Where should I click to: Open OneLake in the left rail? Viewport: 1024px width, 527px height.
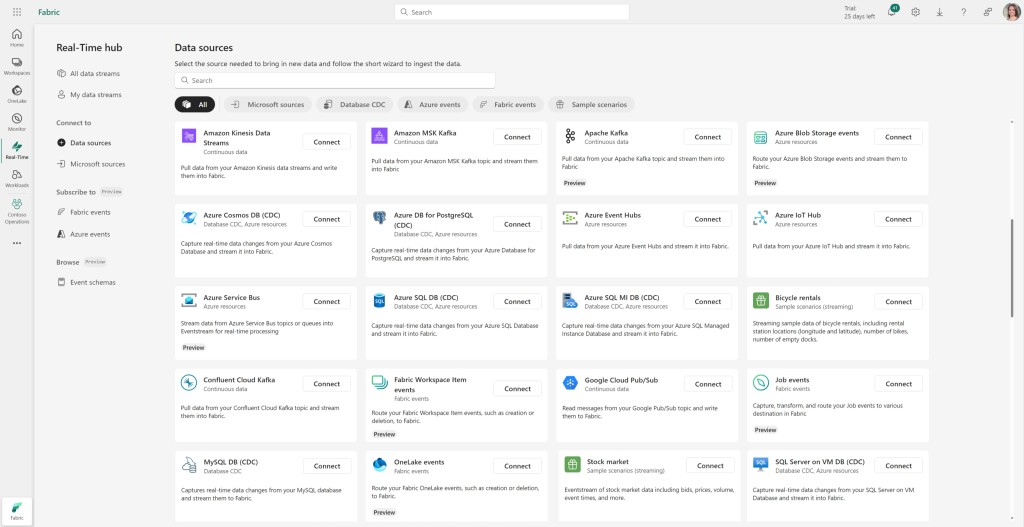[17, 94]
